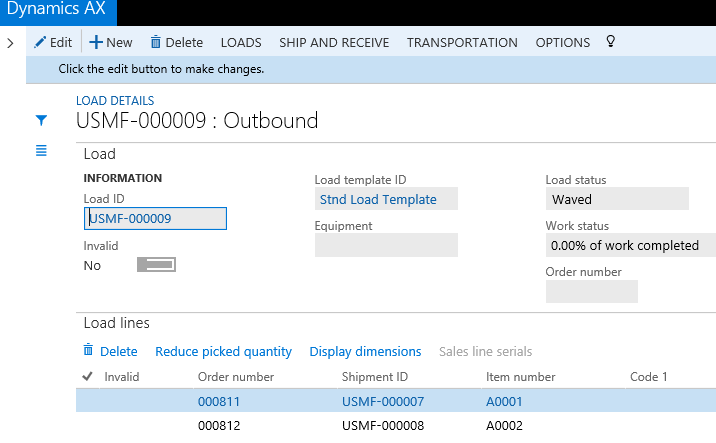Open the filter funnel icon
Image resolution: width=716 pixels, height=443 pixels.
pos(41,120)
